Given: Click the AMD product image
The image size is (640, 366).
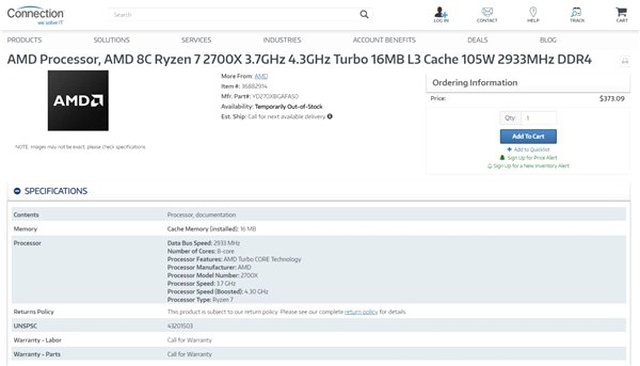Looking at the screenshot, I should point(78,100).
